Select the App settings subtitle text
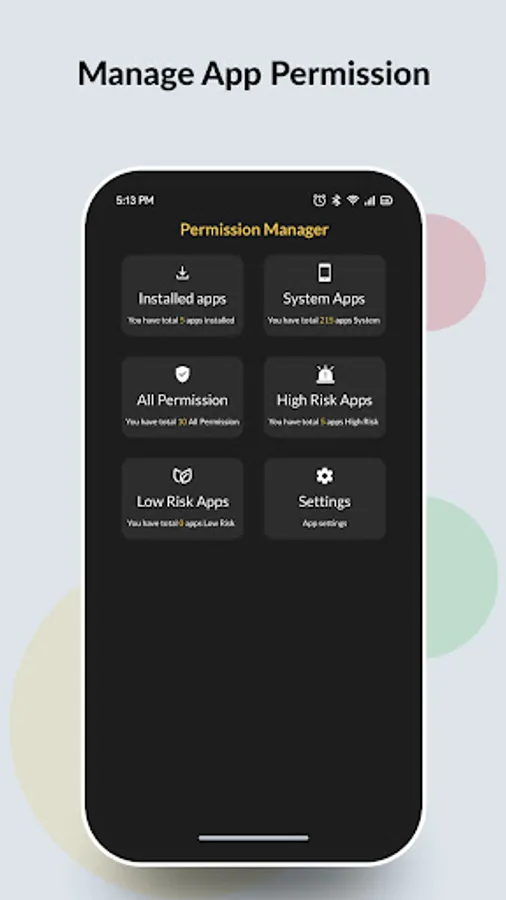Image resolution: width=506 pixels, height=900 pixels. point(325,523)
